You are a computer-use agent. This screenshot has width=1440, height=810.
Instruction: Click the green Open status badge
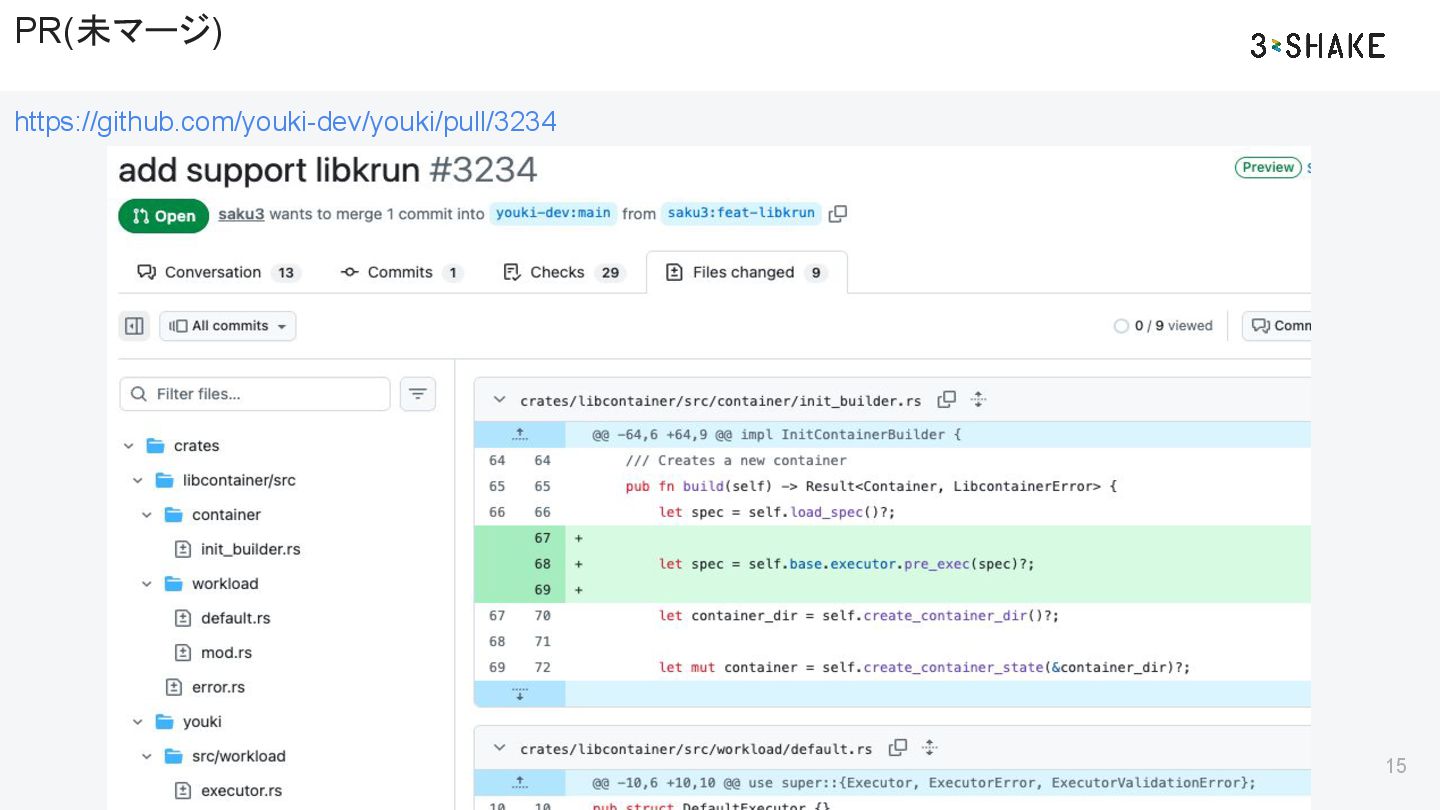[163, 216]
